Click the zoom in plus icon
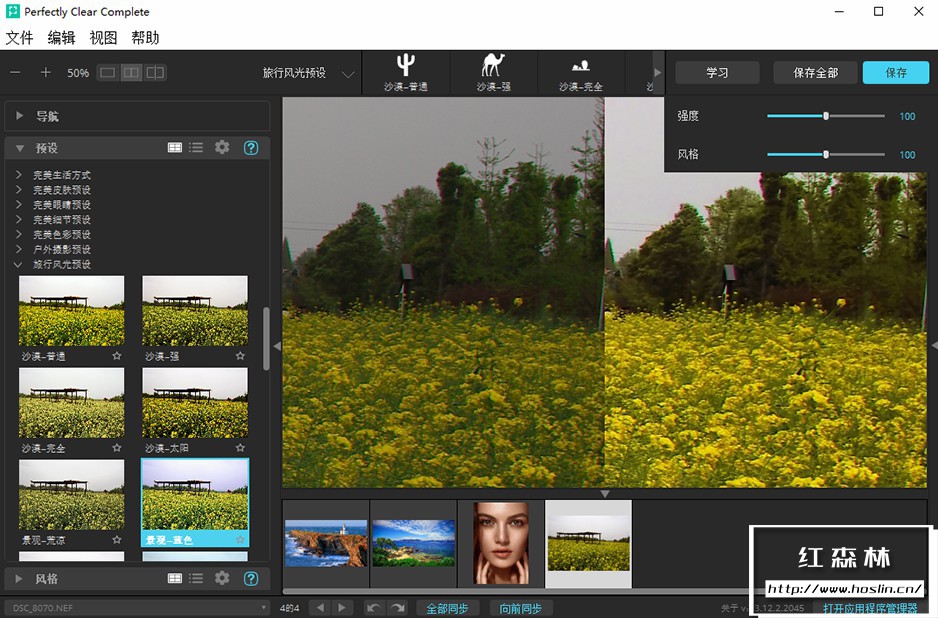Image resolution: width=938 pixels, height=618 pixels. click(x=45, y=73)
